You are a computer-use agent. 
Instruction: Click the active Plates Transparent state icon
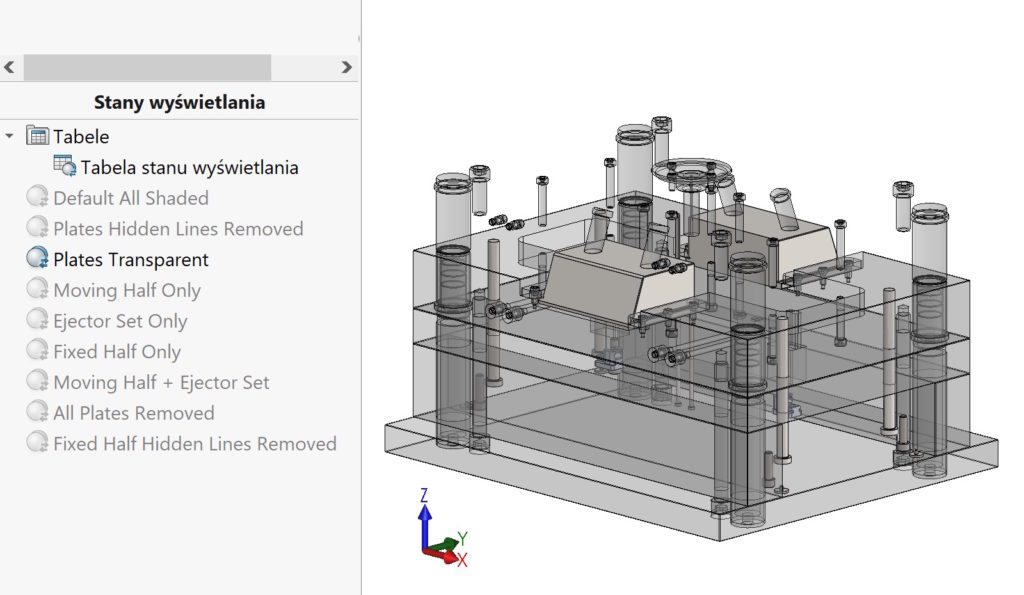click(x=38, y=260)
